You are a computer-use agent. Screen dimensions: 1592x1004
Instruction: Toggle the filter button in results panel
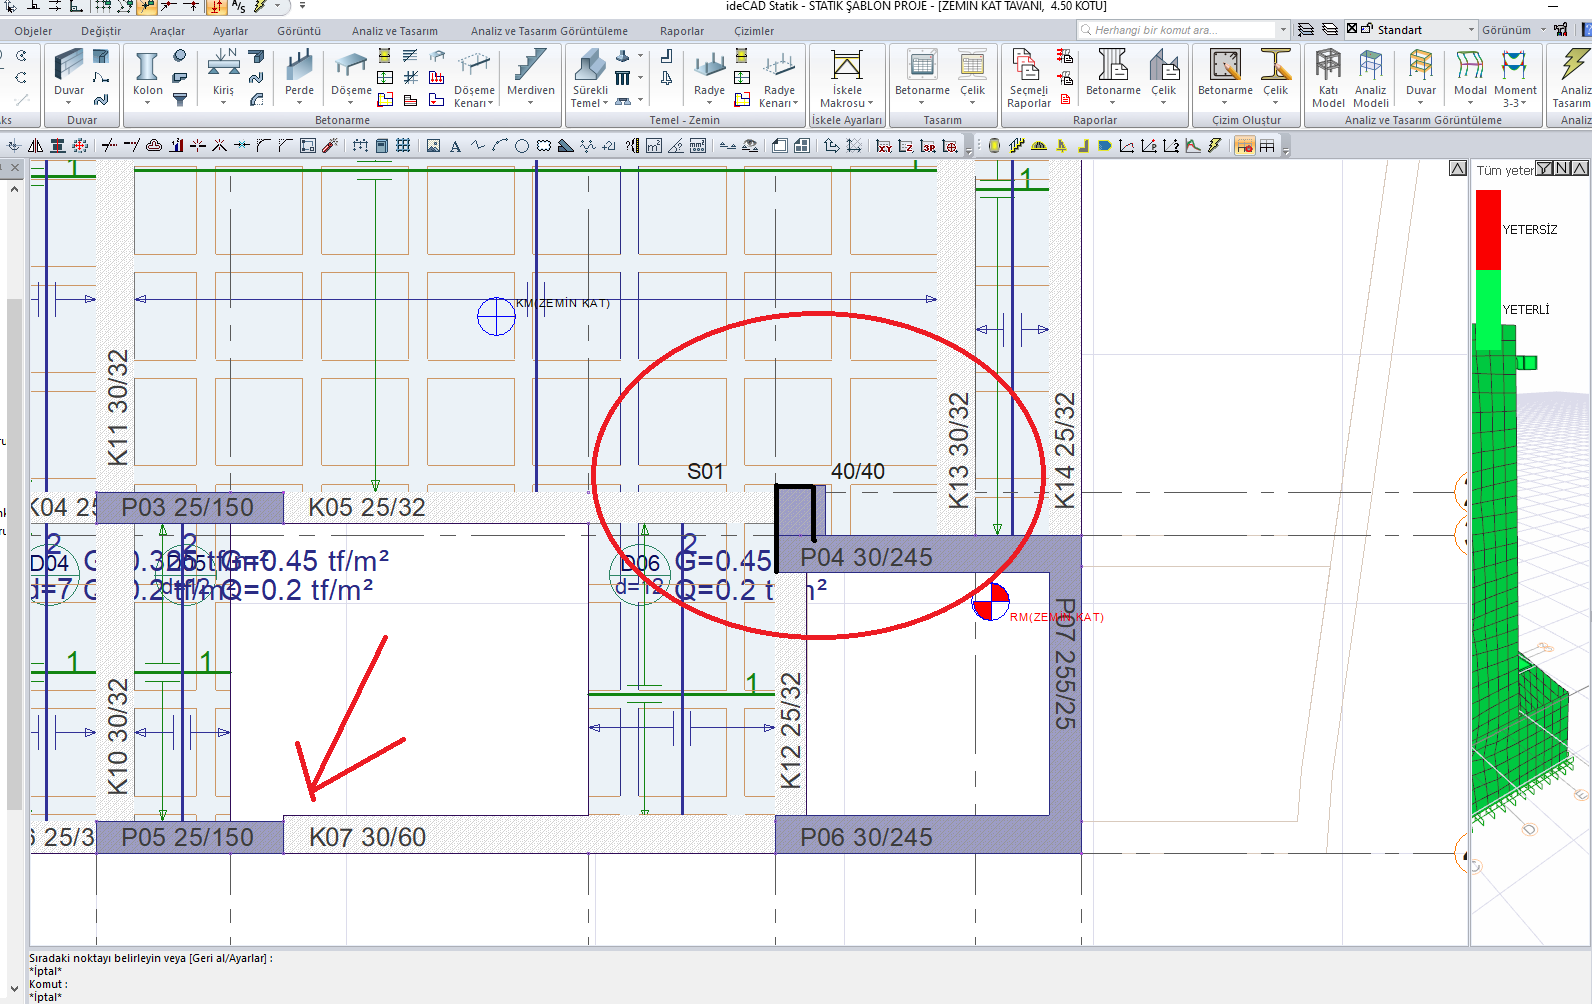coord(1544,169)
